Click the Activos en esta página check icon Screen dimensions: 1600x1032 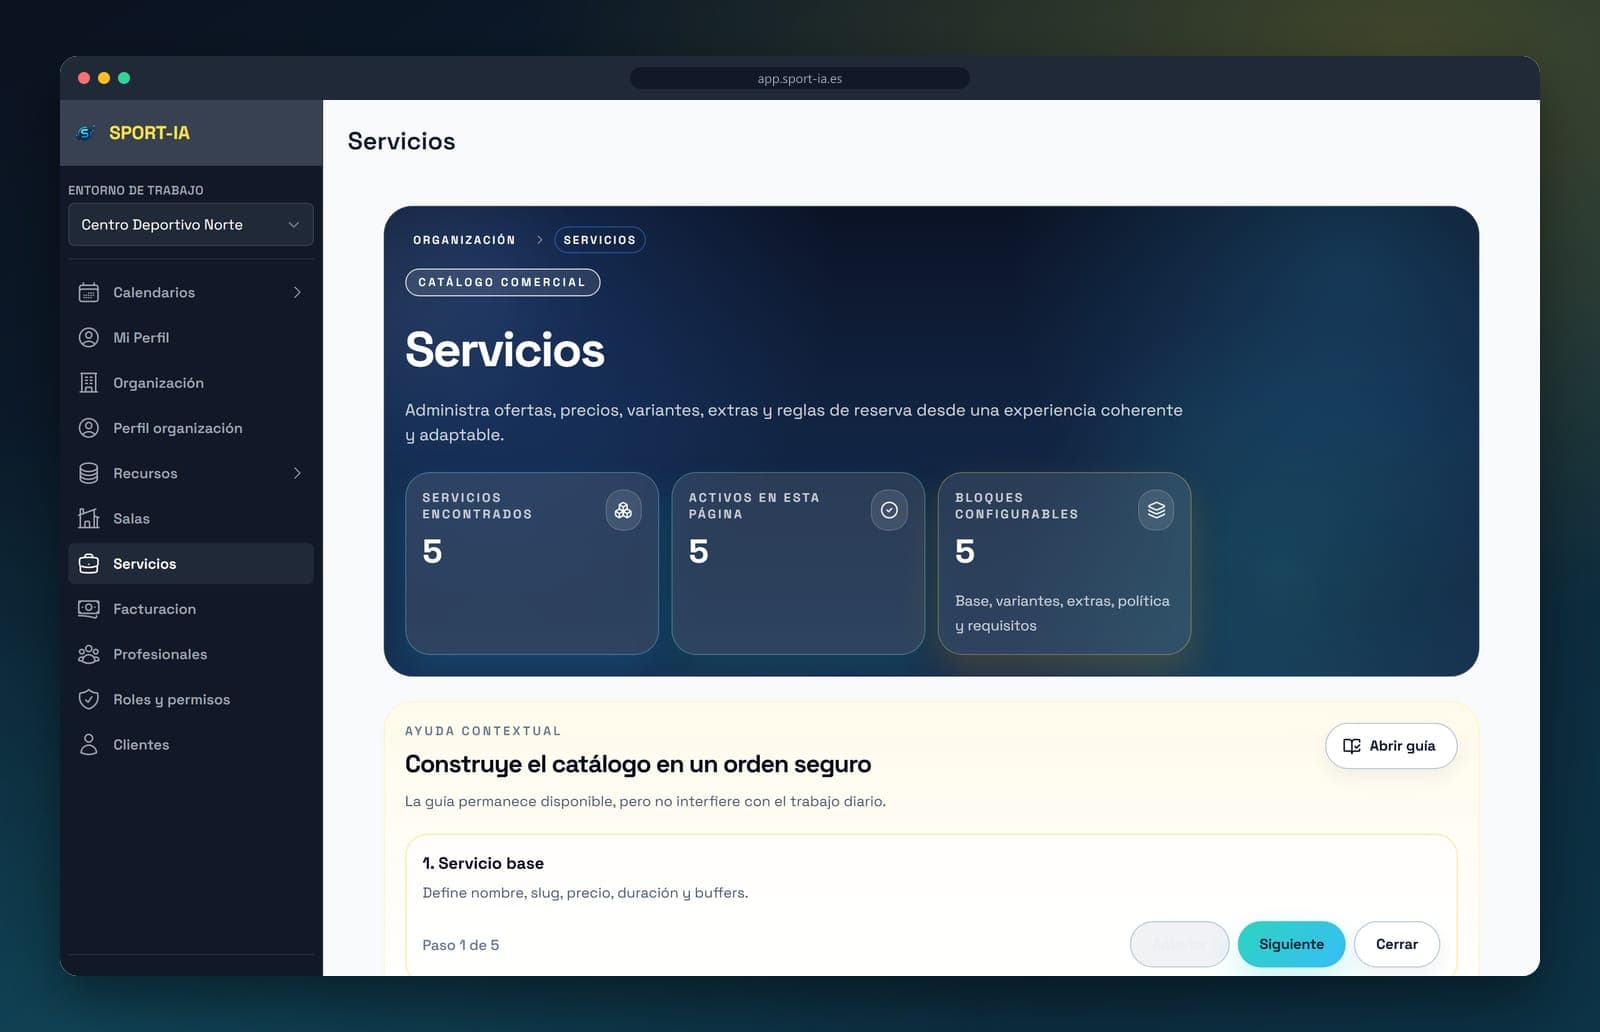[x=889, y=510]
